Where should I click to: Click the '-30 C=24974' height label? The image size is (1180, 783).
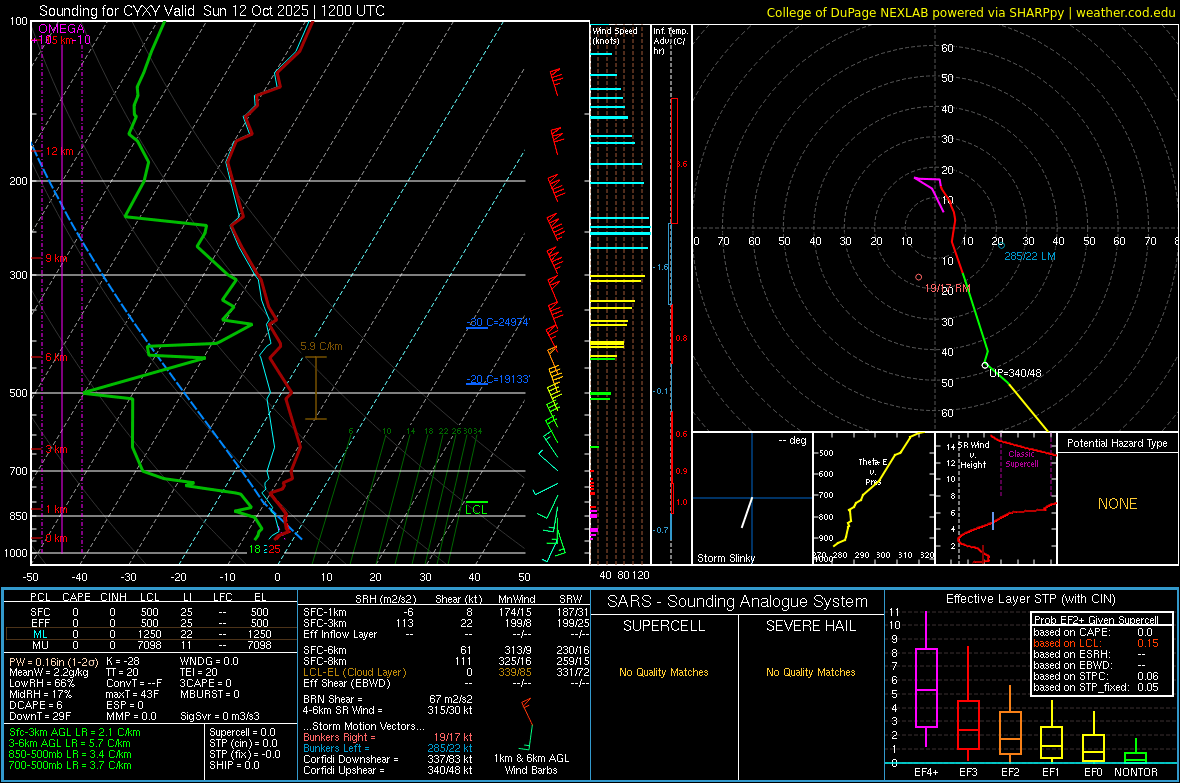tap(498, 322)
